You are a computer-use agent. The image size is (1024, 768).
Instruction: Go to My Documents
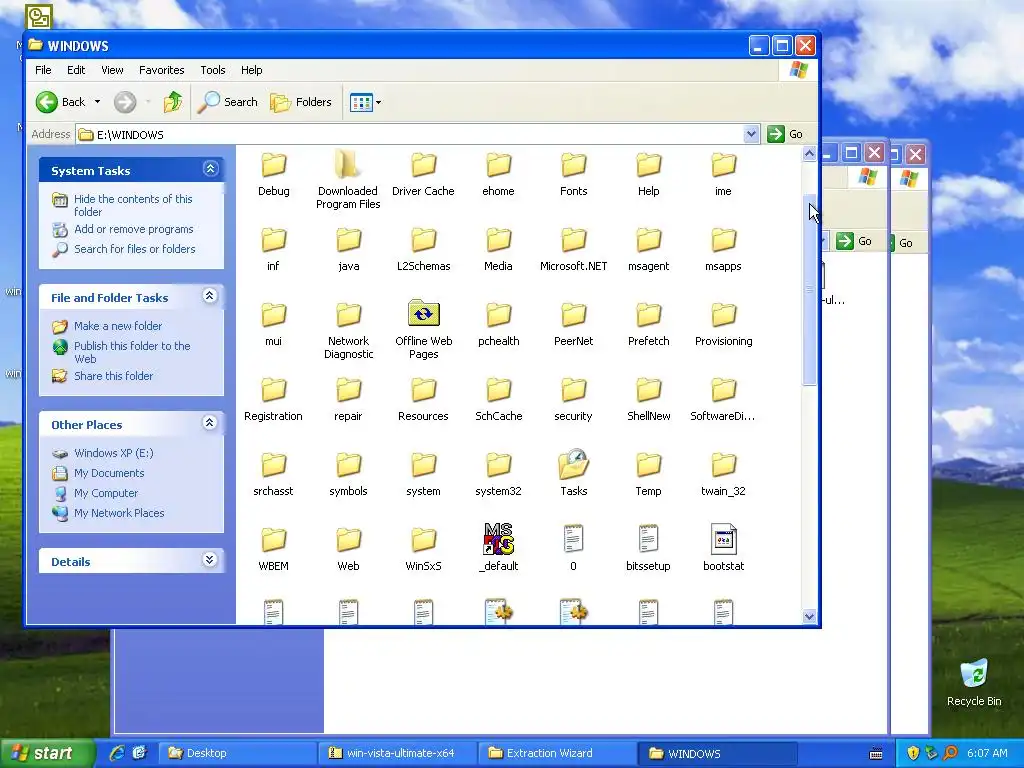(x=108, y=473)
